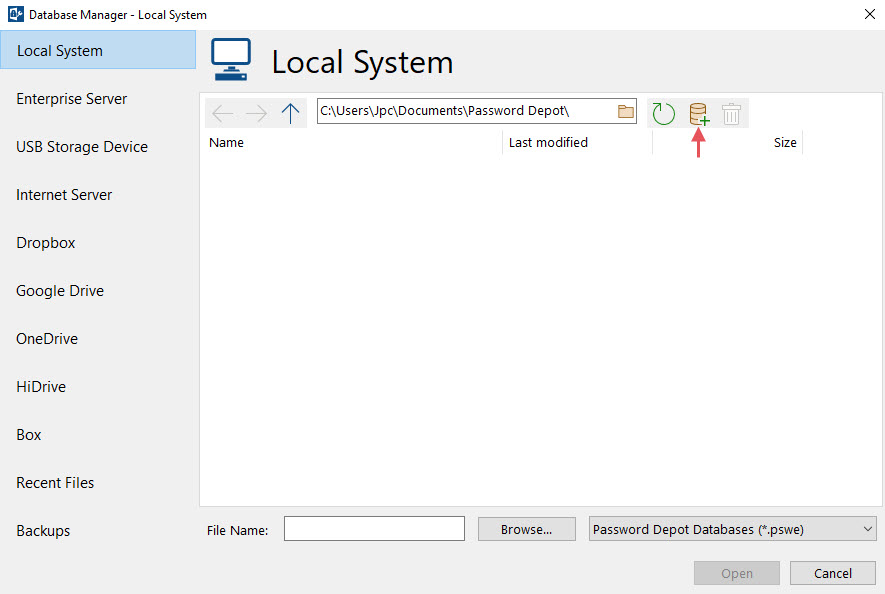Close the Database Manager window
The height and width of the screenshot is (594, 885).
pyautogui.click(x=870, y=14)
